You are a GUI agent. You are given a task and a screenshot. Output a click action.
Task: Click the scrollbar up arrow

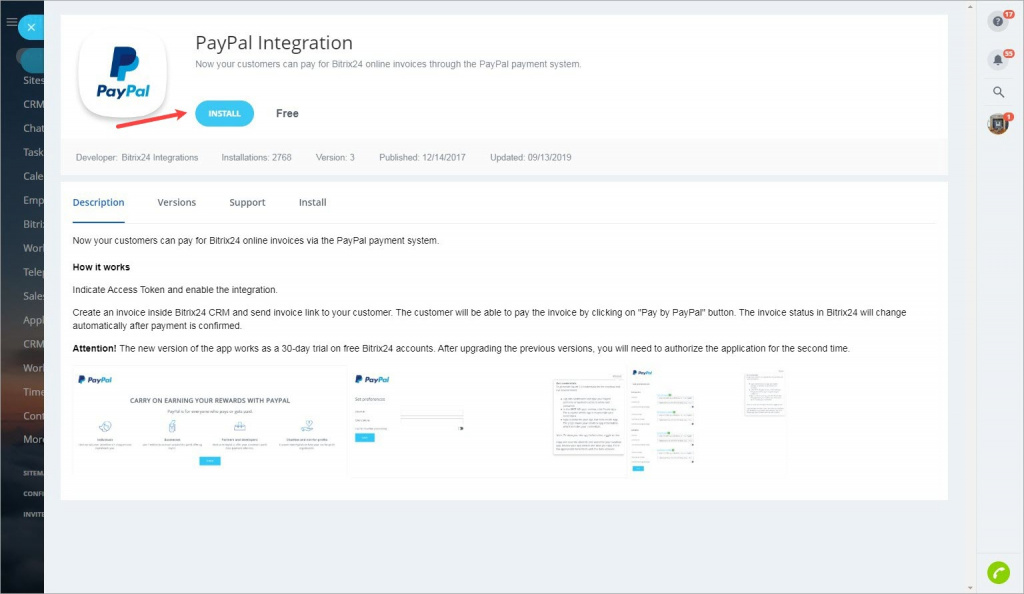[970, 7]
